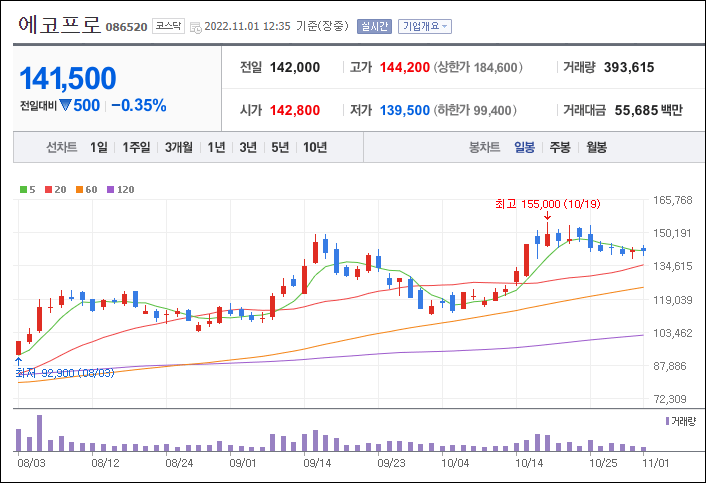Click the 11/01 date axis label
This screenshot has width=706, height=483.
tap(656, 463)
